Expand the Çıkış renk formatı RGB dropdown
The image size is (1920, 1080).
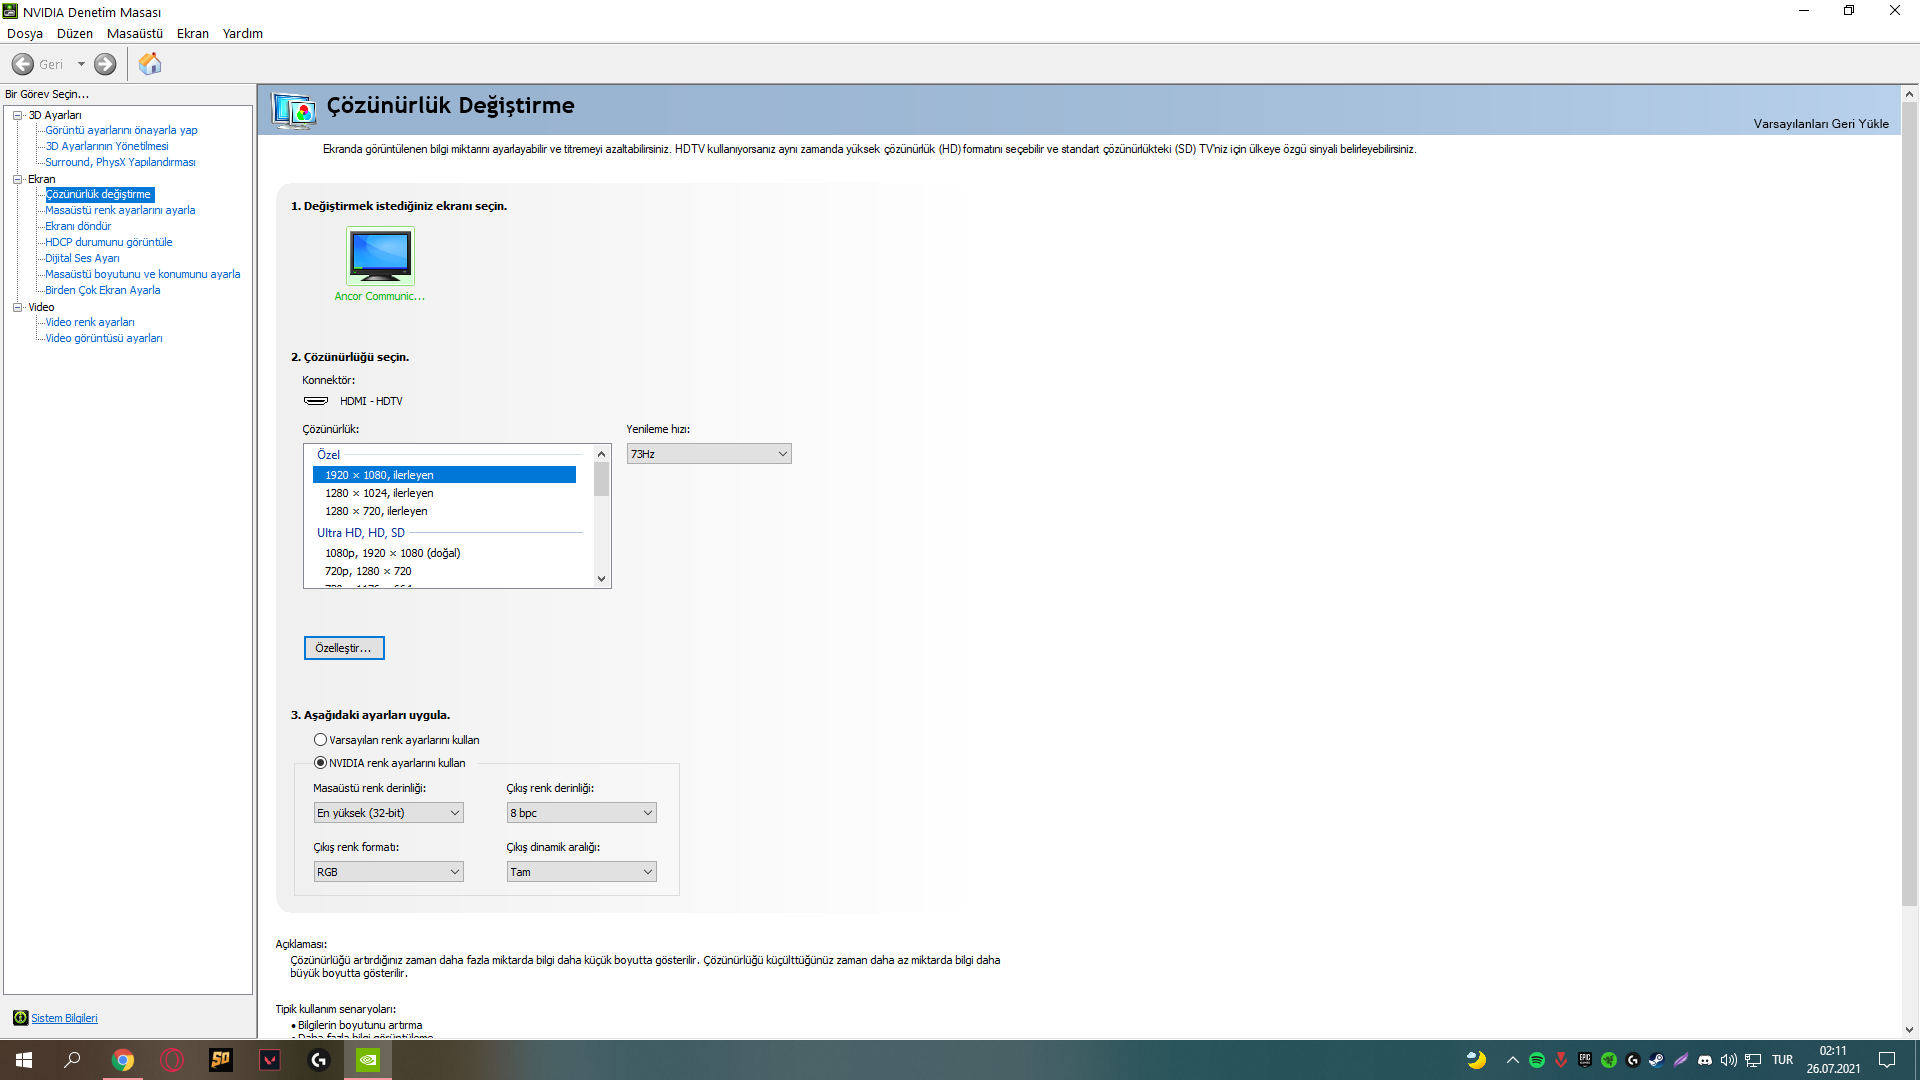[x=388, y=872]
